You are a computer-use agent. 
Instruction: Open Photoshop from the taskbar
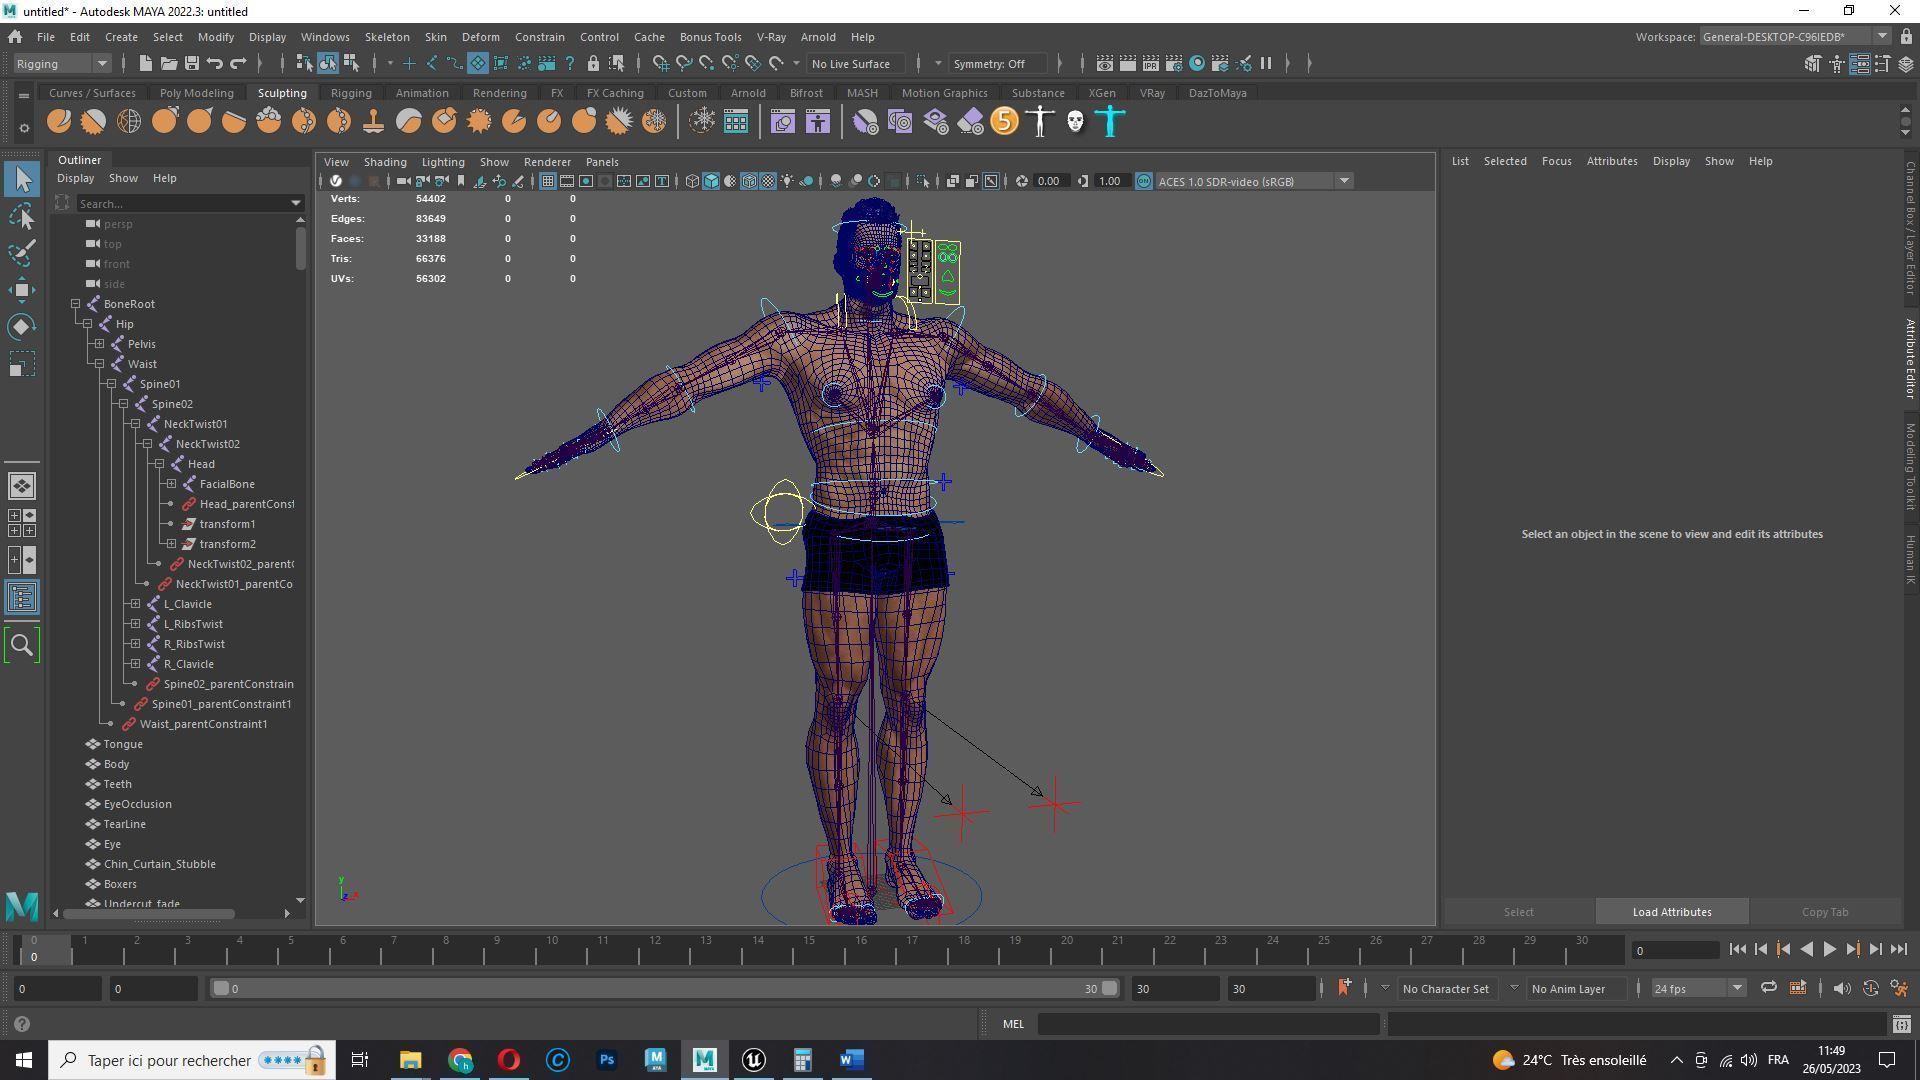pos(607,1060)
